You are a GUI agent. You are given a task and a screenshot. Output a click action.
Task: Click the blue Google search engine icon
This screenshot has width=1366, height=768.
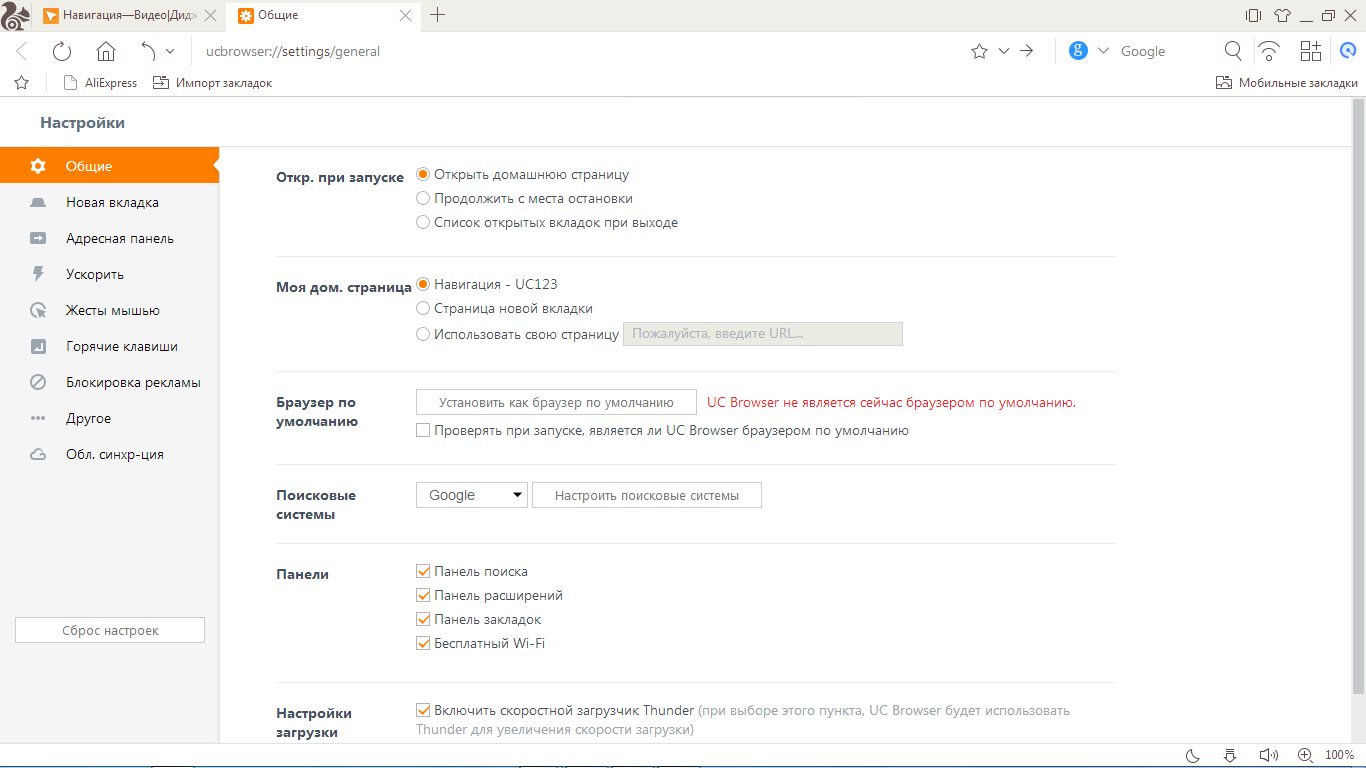1078,51
